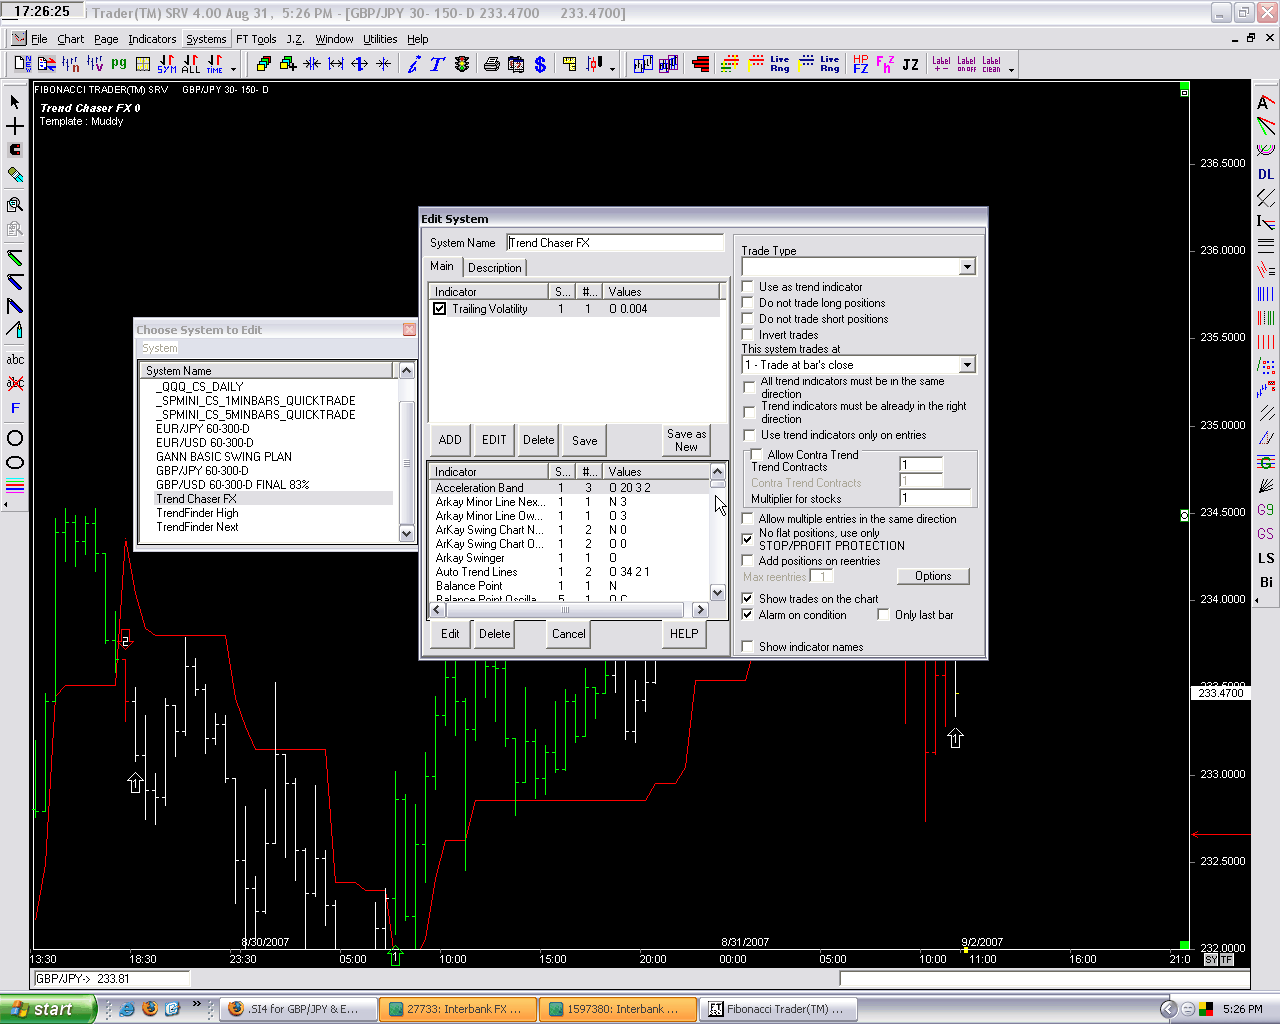The height and width of the screenshot is (1024, 1280).
Task: Open the Utilities menu
Action: pos(380,39)
